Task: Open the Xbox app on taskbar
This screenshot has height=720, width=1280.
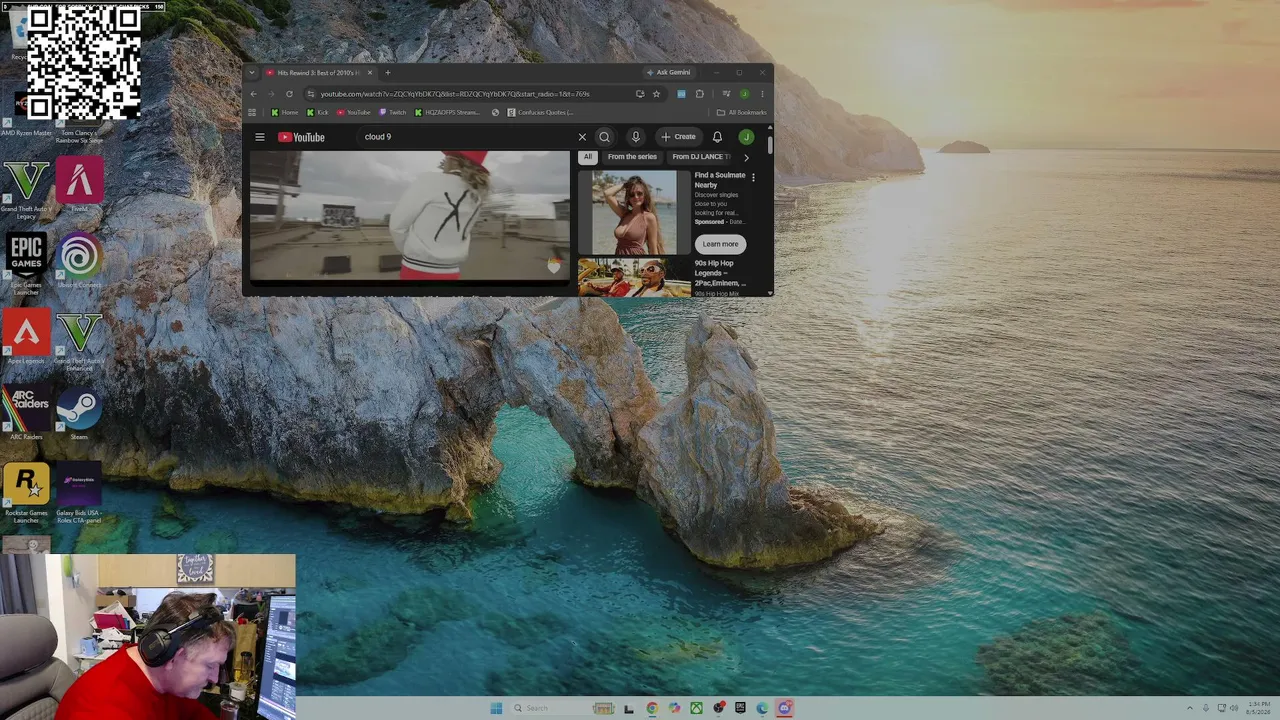Action: click(x=696, y=708)
